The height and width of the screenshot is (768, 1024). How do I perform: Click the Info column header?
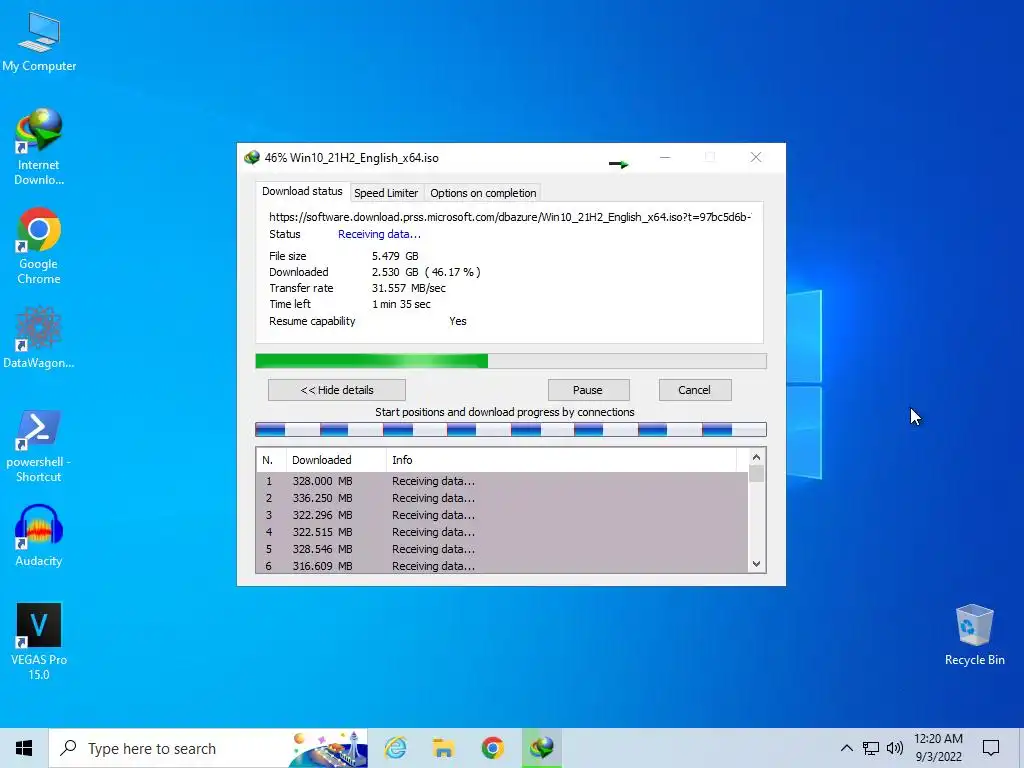point(562,460)
